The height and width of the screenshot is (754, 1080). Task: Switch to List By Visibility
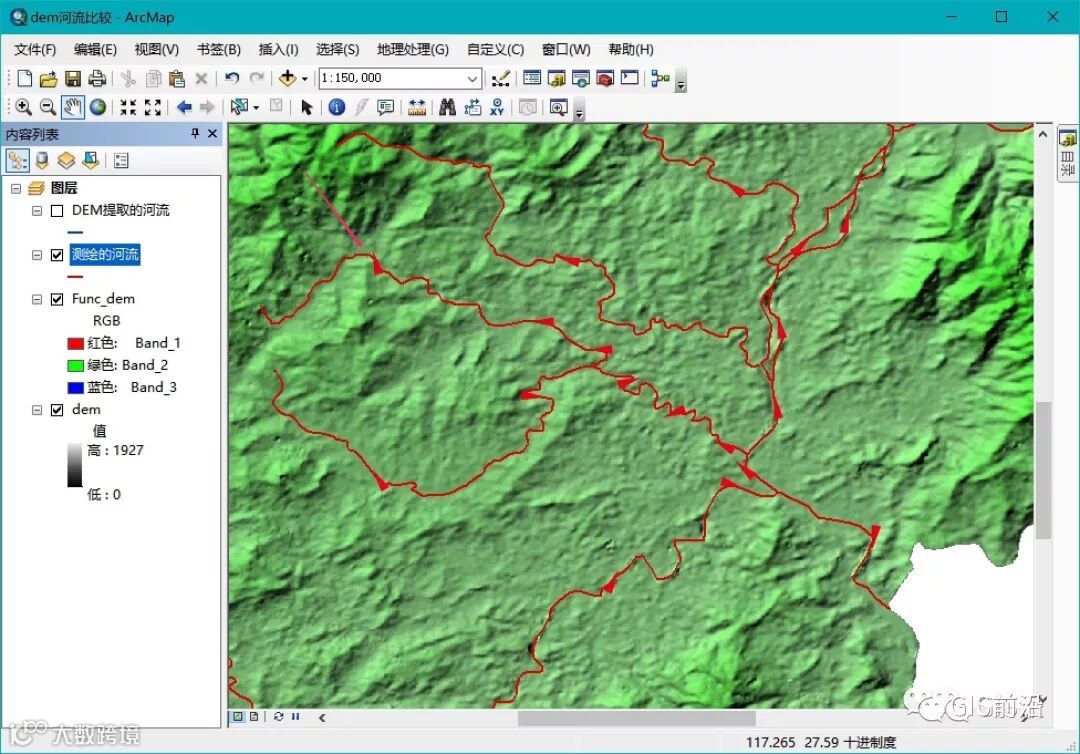point(66,160)
